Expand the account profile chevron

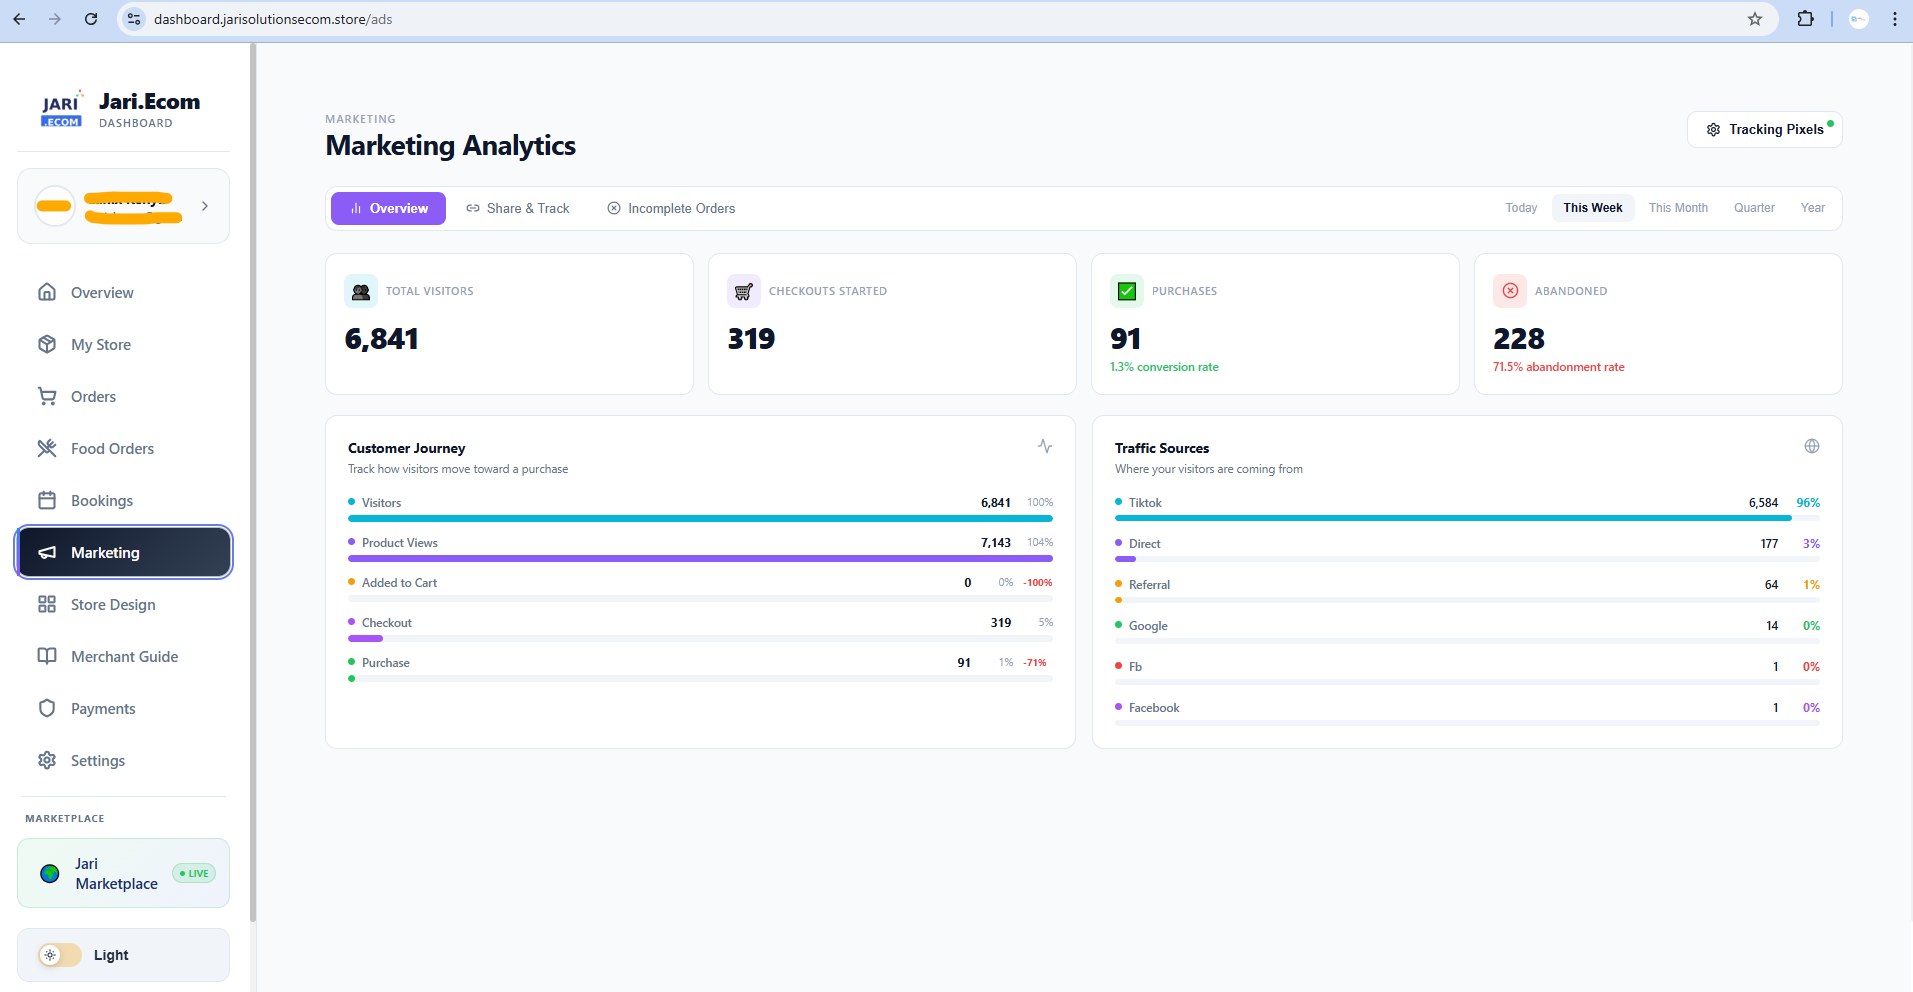click(x=205, y=206)
